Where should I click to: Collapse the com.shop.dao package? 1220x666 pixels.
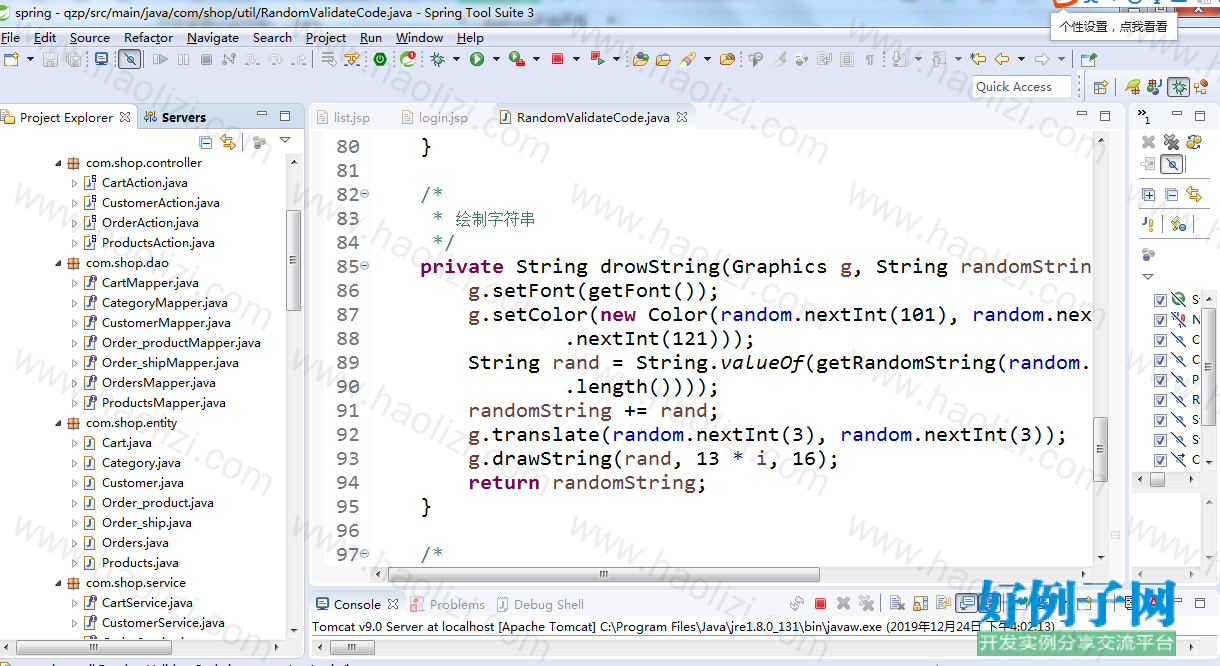pos(58,263)
